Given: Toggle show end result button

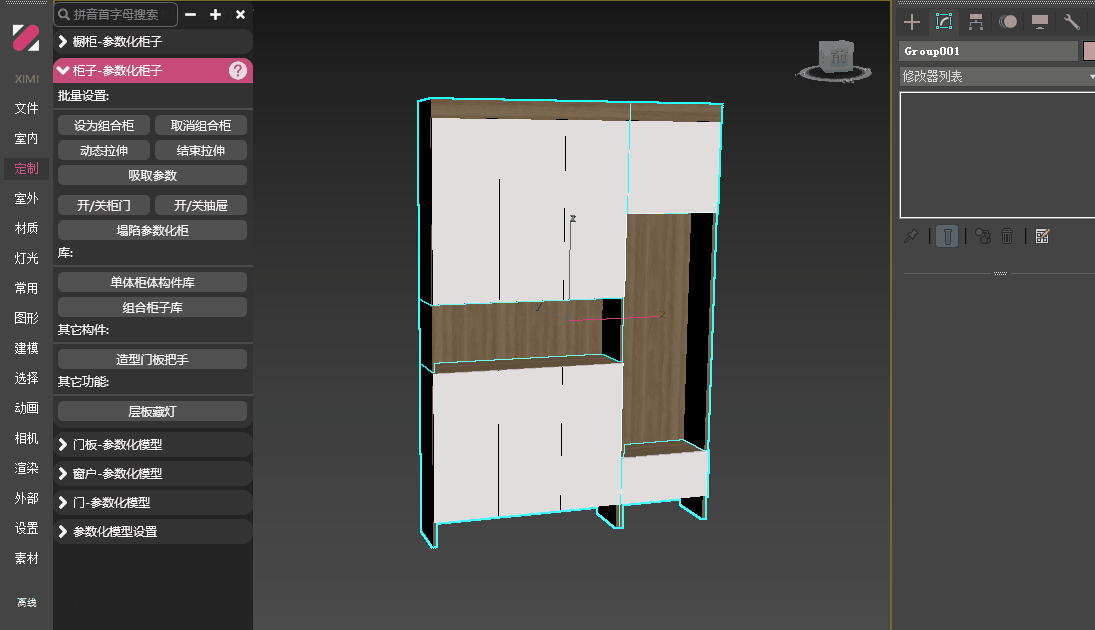Looking at the screenshot, I should click(947, 236).
